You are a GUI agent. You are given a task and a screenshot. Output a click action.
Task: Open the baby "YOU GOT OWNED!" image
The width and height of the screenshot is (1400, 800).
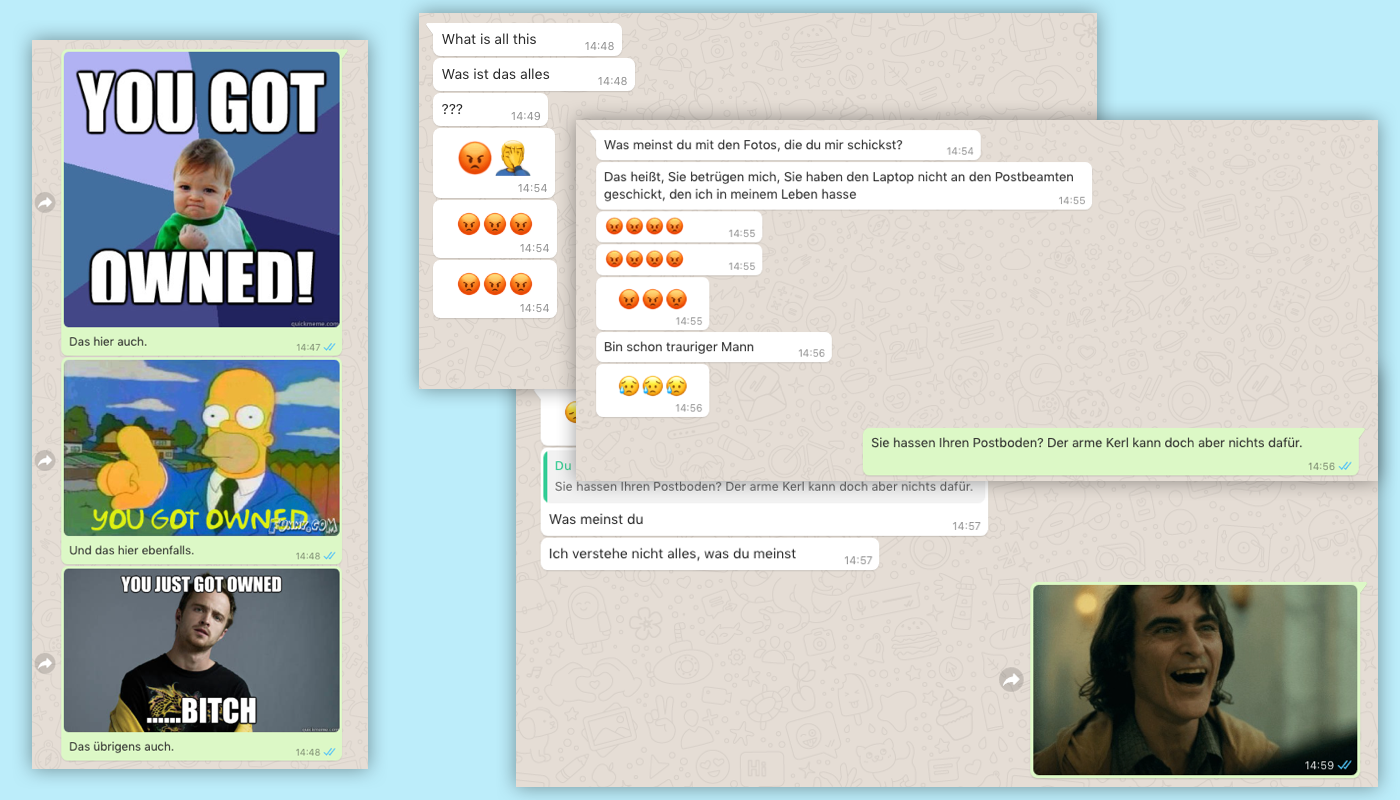pos(202,190)
